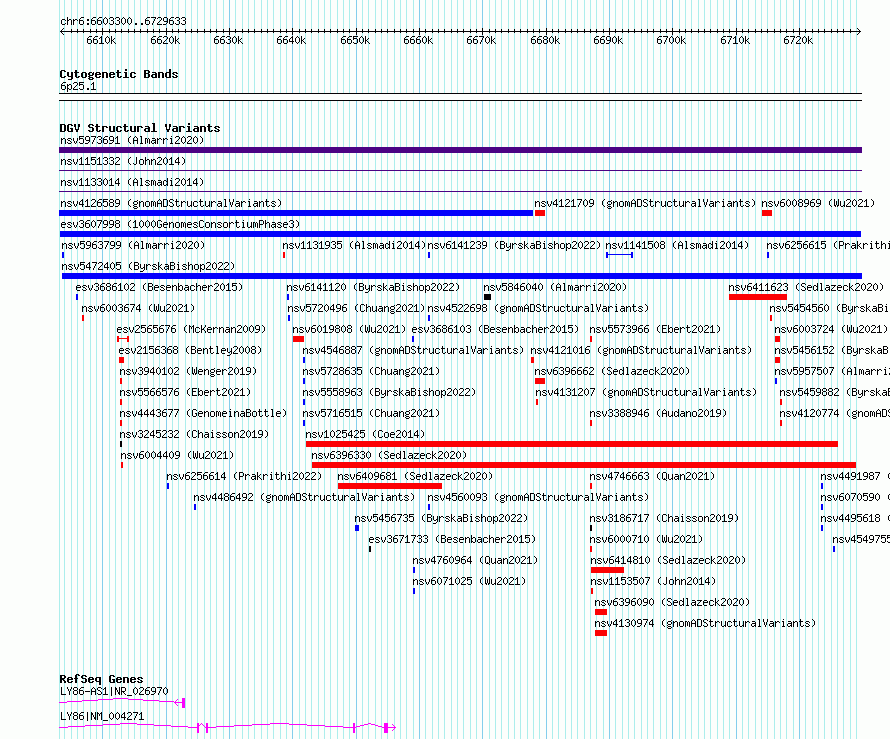This screenshot has height=739, width=890.
Task: Click the 6p25.1 cytogenetic band label
Action: click(x=78, y=86)
